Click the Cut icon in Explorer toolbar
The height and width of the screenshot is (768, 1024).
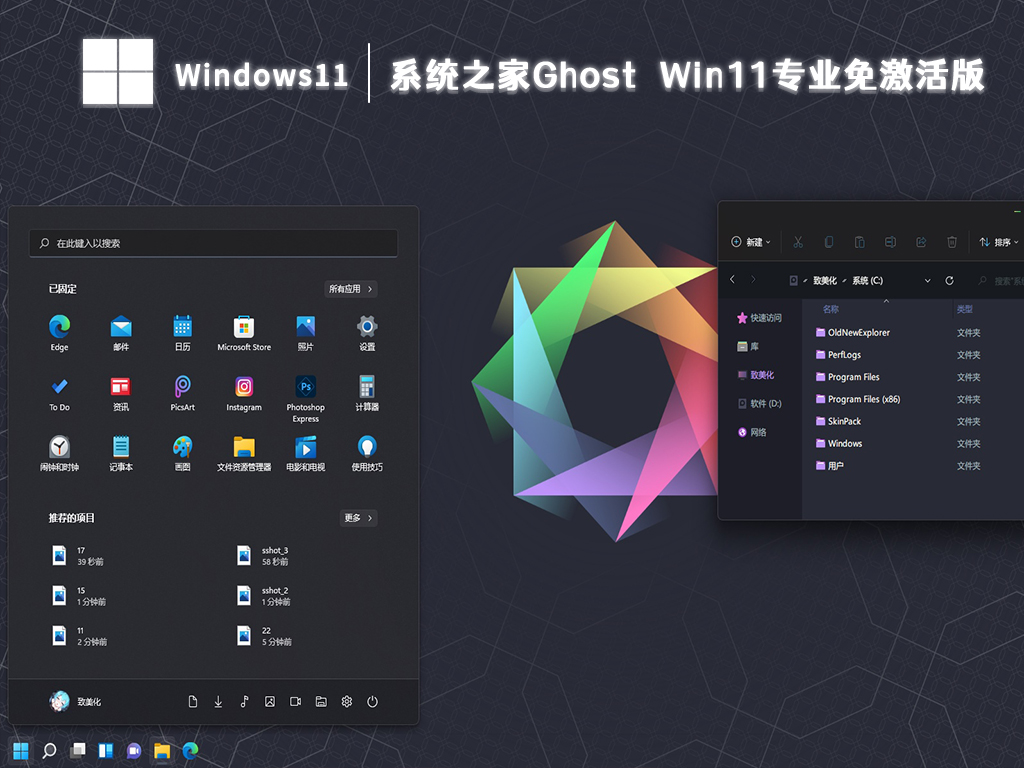point(798,242)
